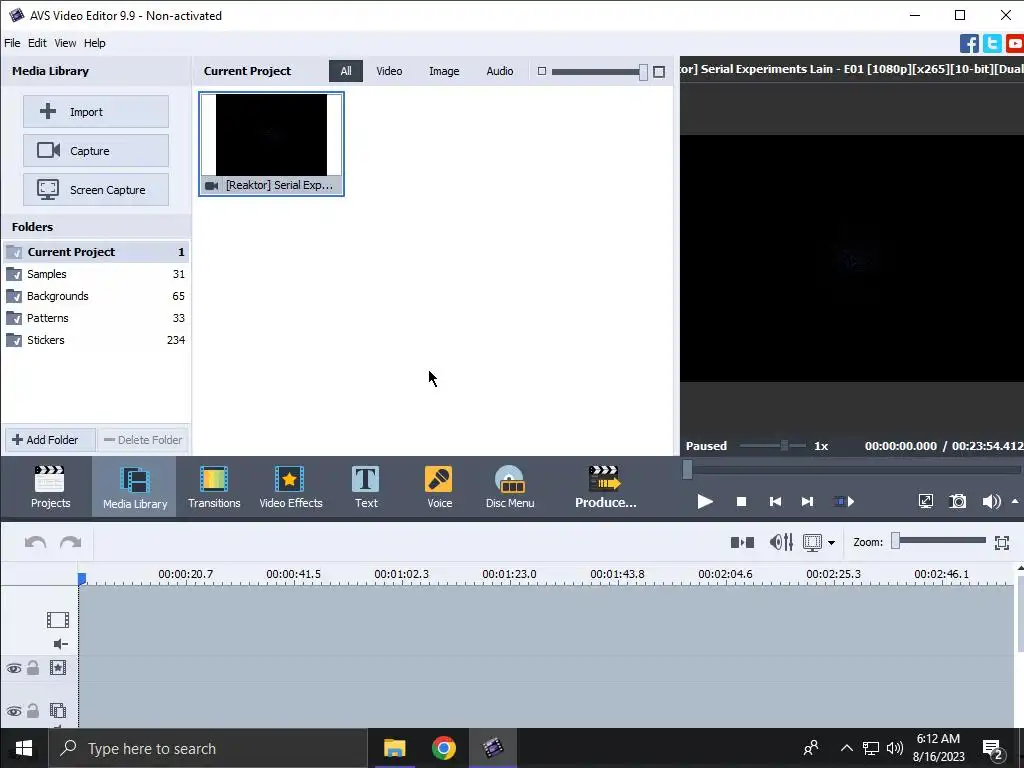
Task: Lock the video overlay track
Action: tap(33, 710)
